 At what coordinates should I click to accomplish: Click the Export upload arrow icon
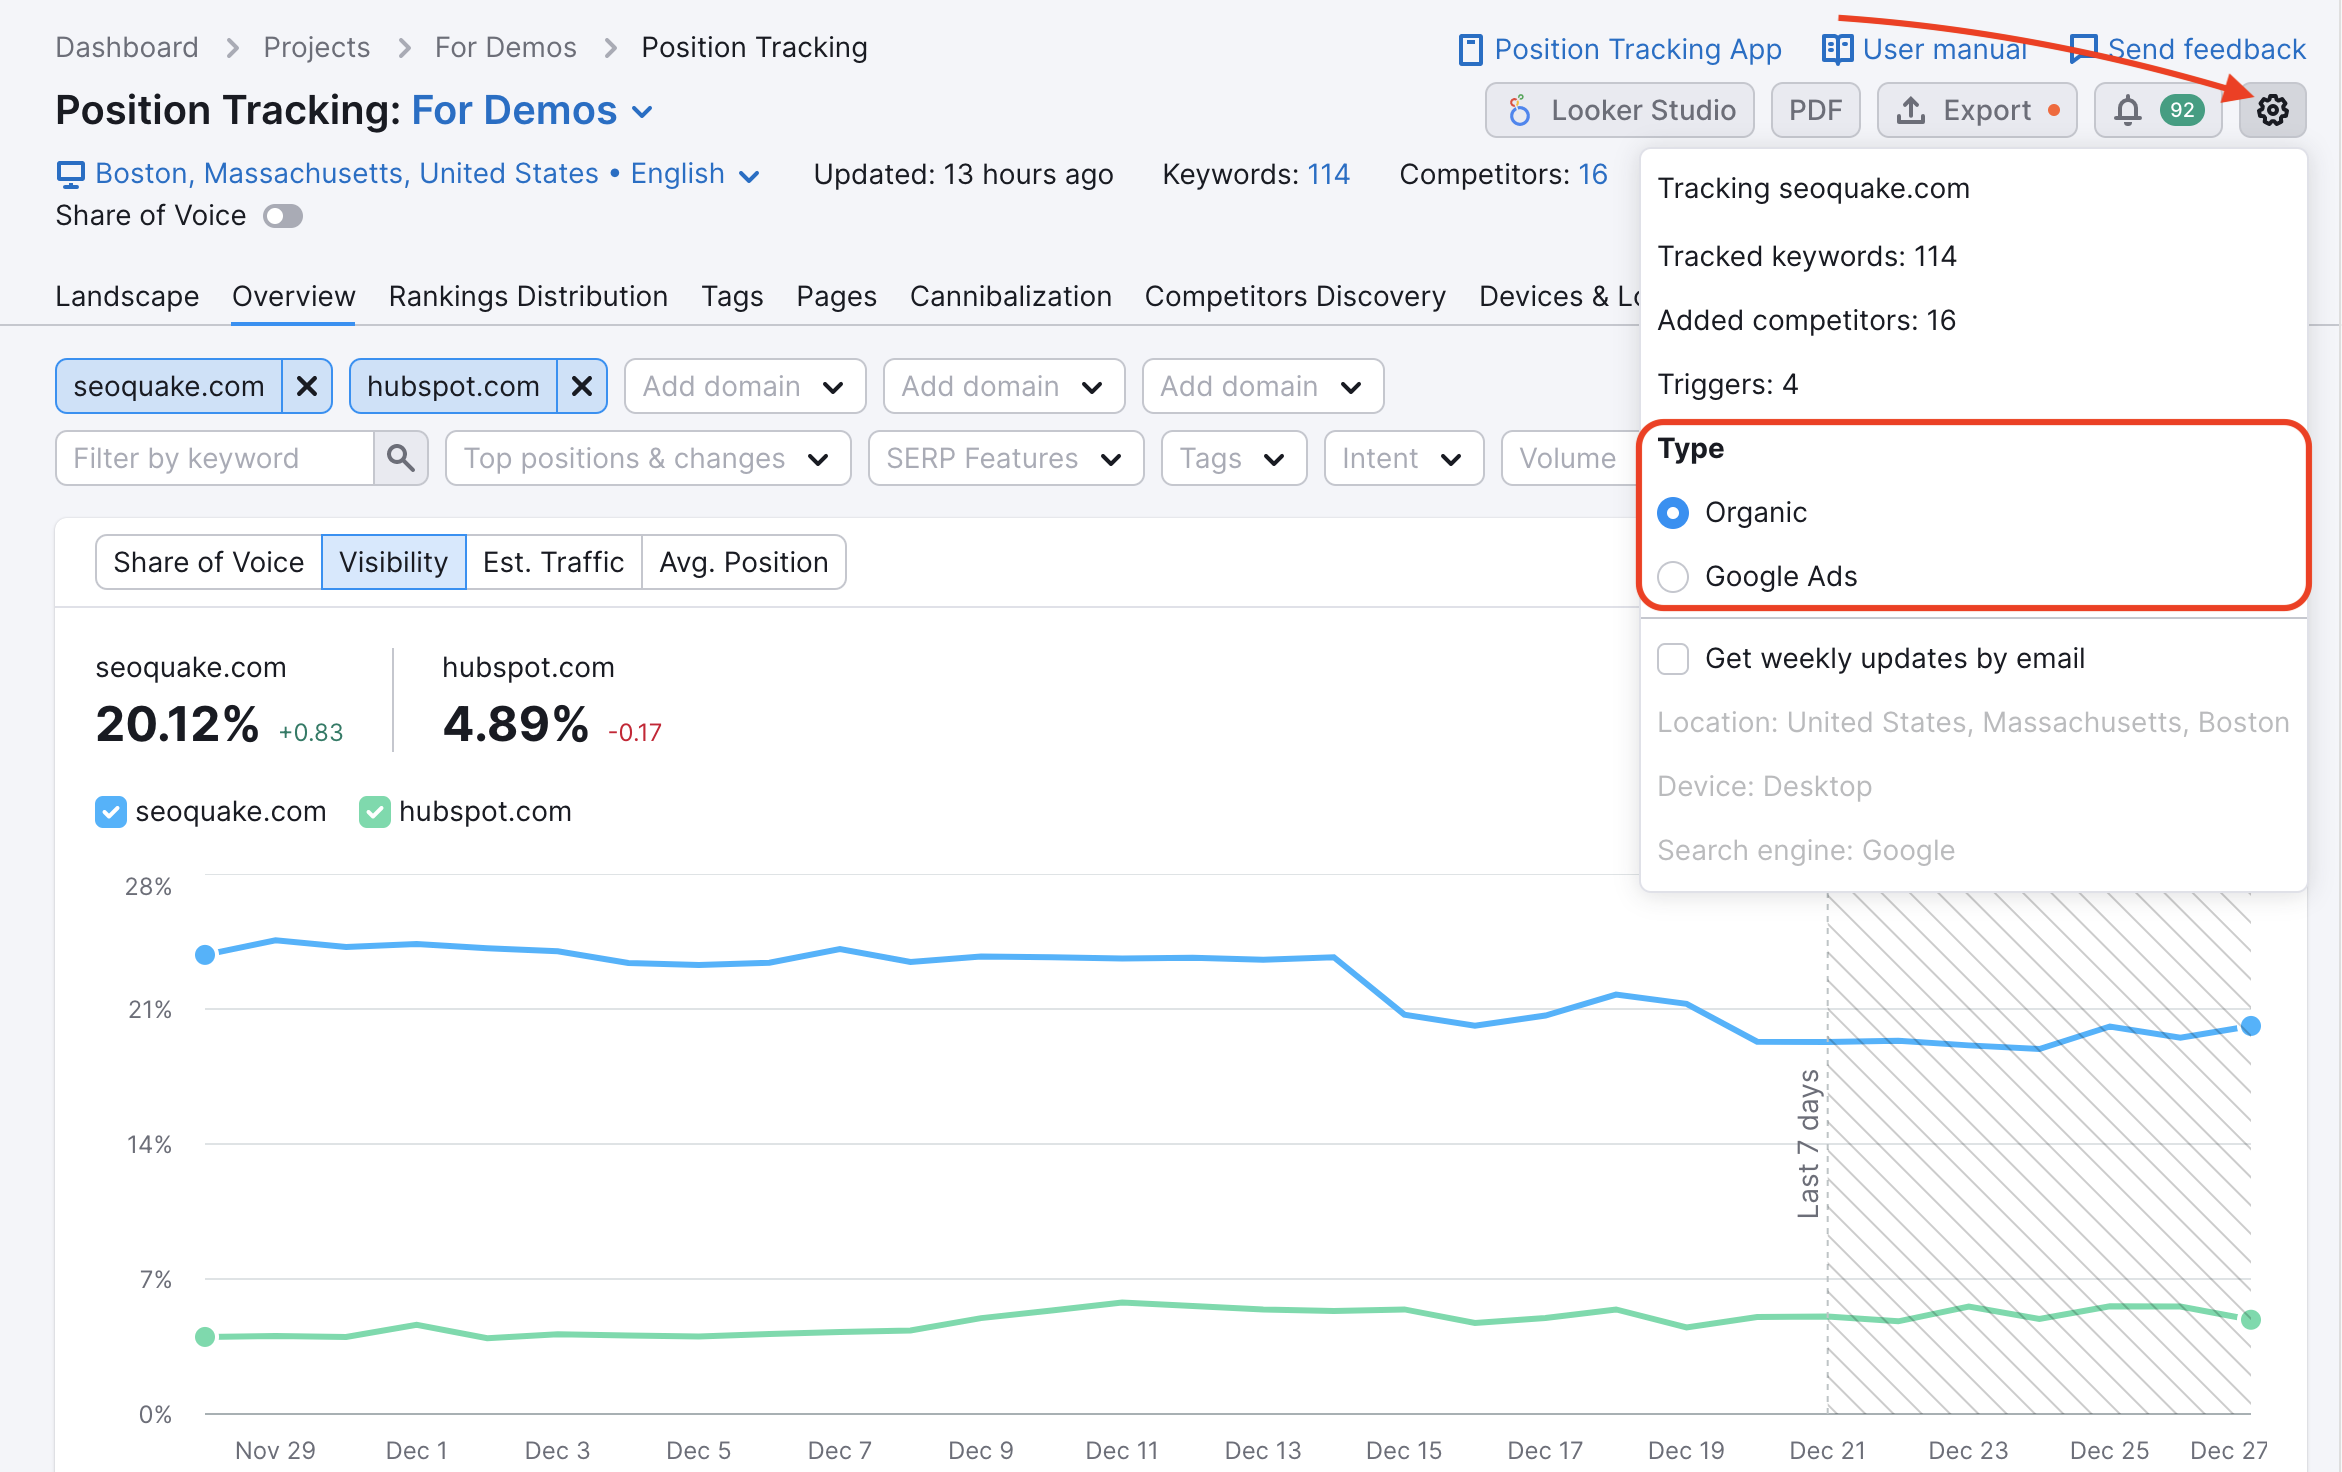point(1911,110)
